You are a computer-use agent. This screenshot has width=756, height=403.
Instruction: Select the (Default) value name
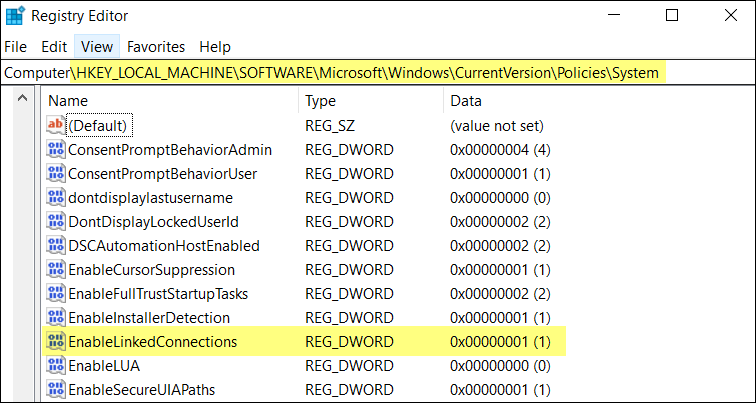(x=98, y=126)
